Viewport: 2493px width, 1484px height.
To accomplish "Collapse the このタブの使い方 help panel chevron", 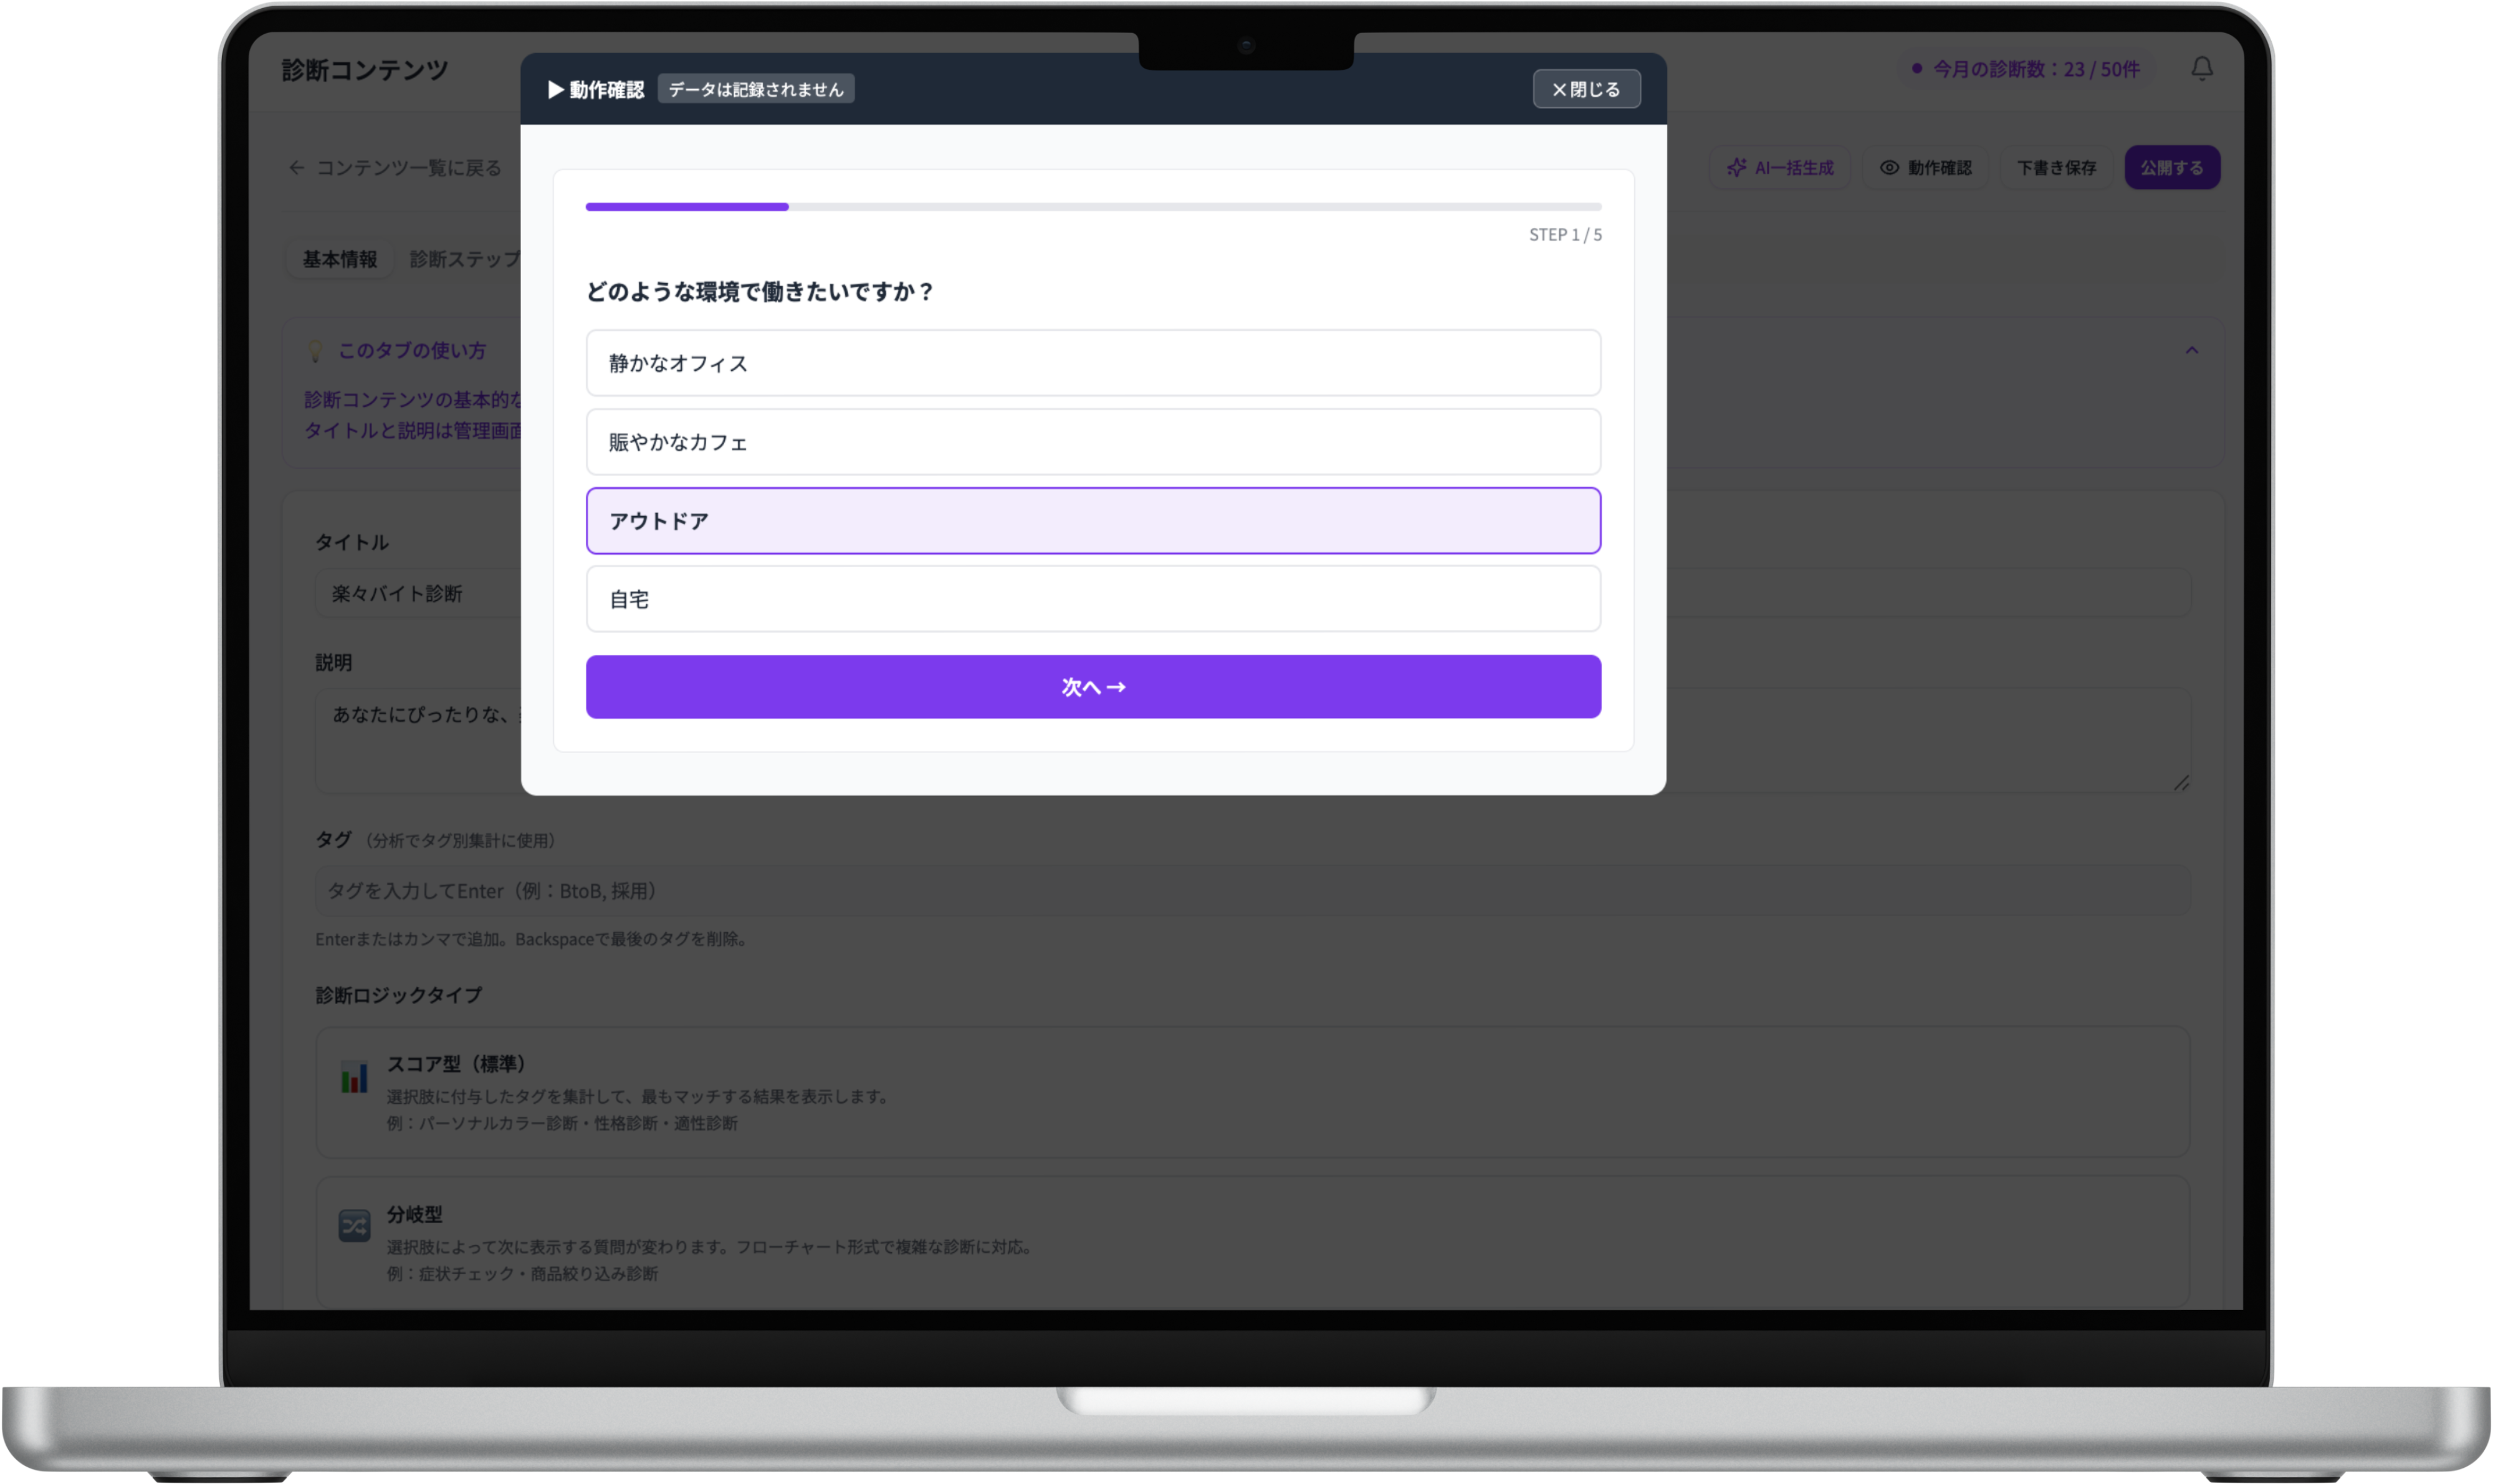I will (x=2191, y=350).
